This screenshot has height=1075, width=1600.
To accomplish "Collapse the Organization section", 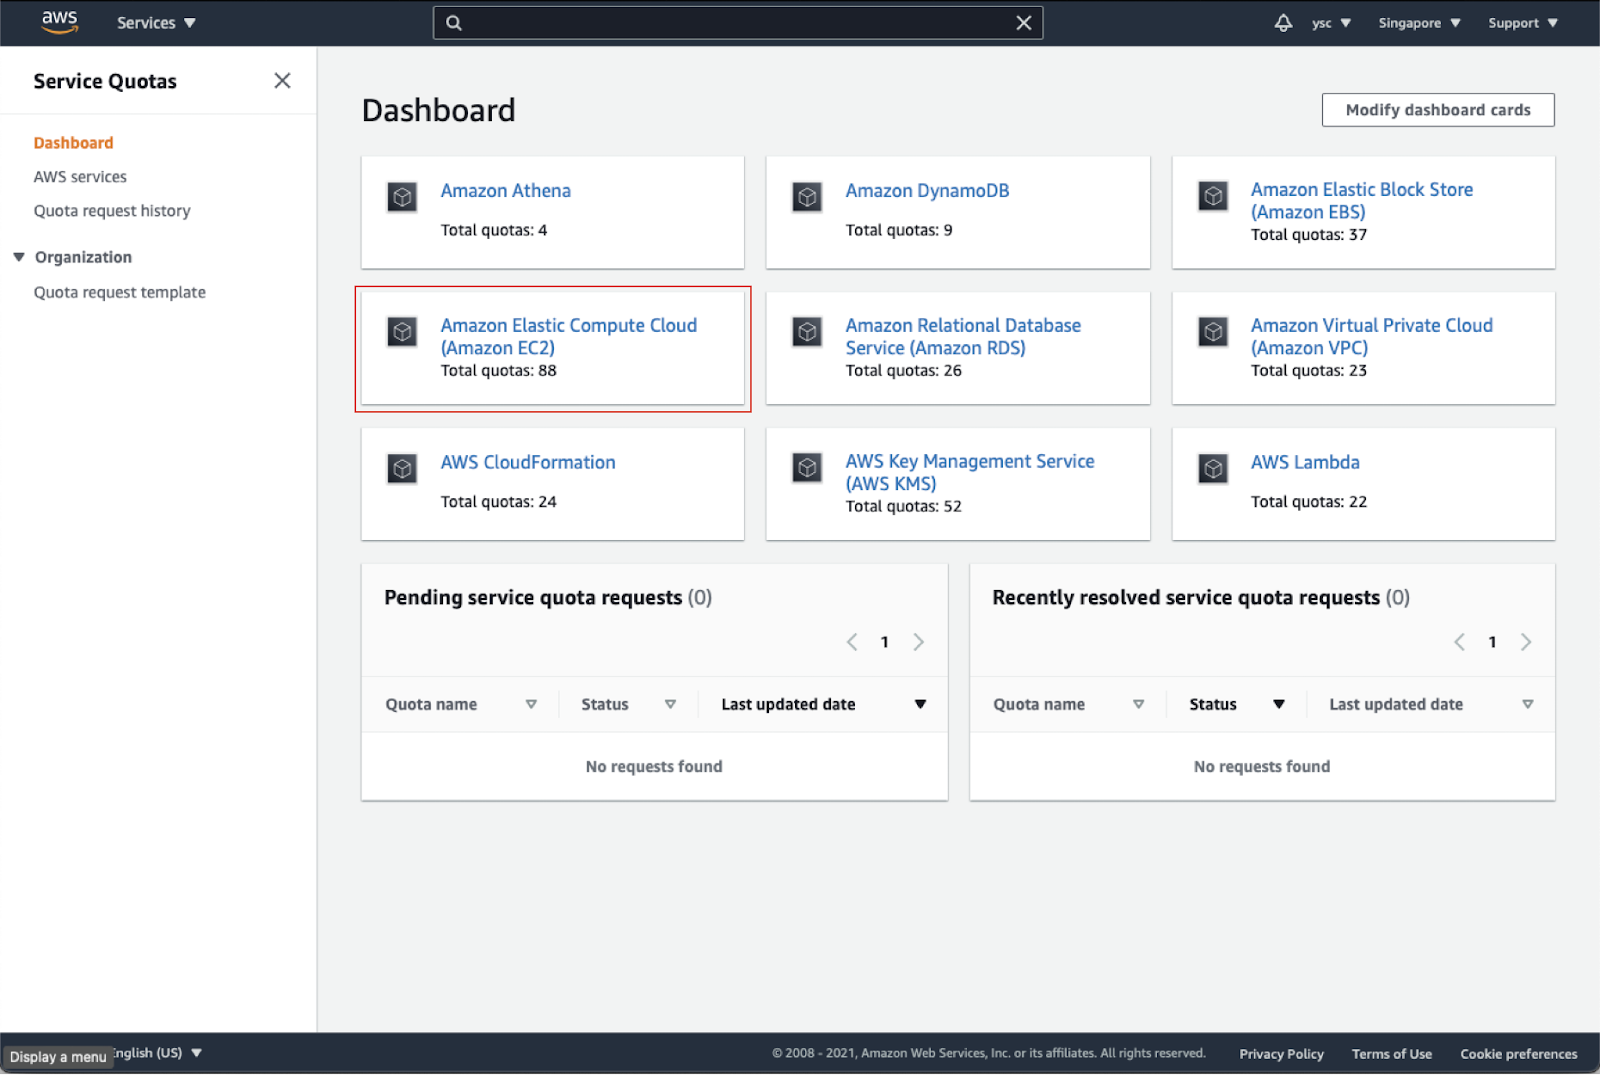I will point(19,257).
